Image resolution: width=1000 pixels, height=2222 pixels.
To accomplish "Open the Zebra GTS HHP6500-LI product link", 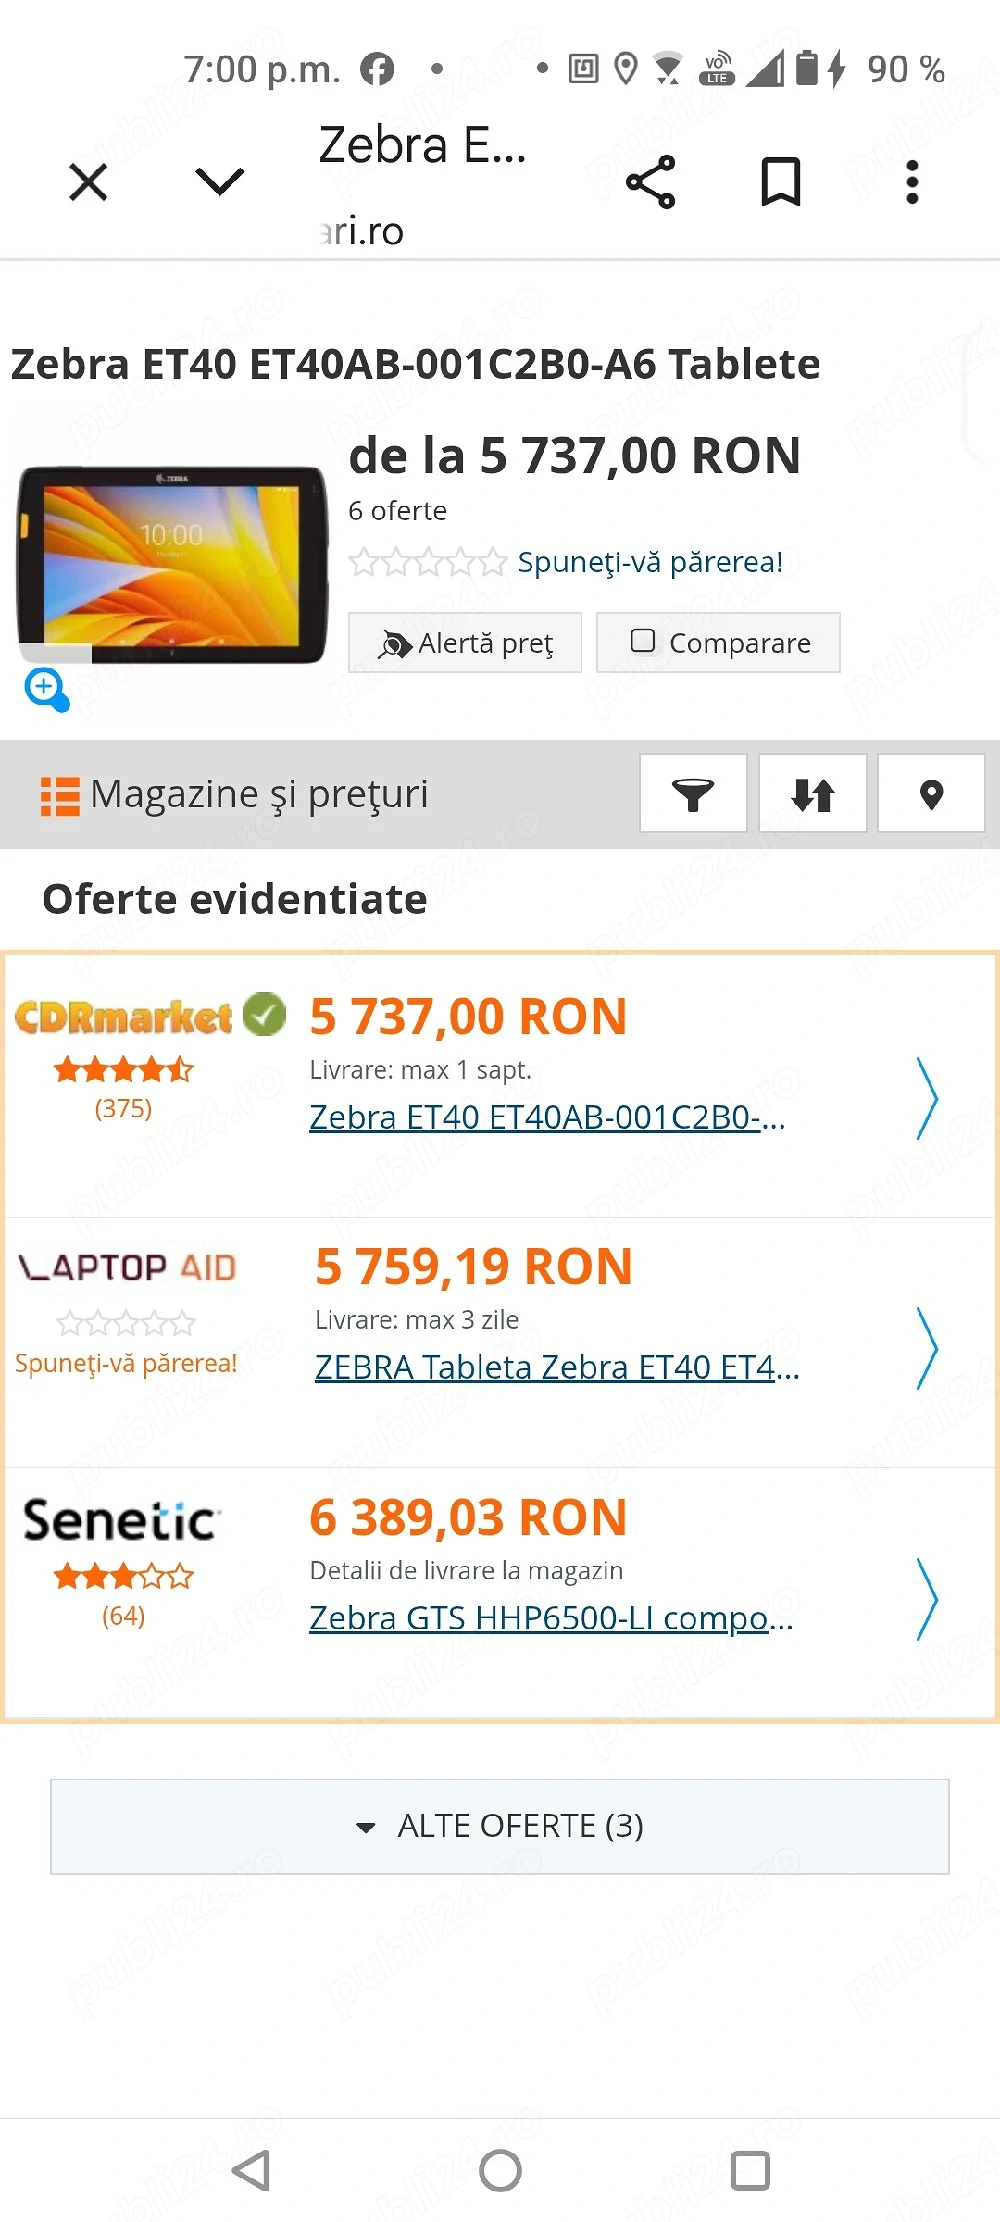I will click(550, 1617).
